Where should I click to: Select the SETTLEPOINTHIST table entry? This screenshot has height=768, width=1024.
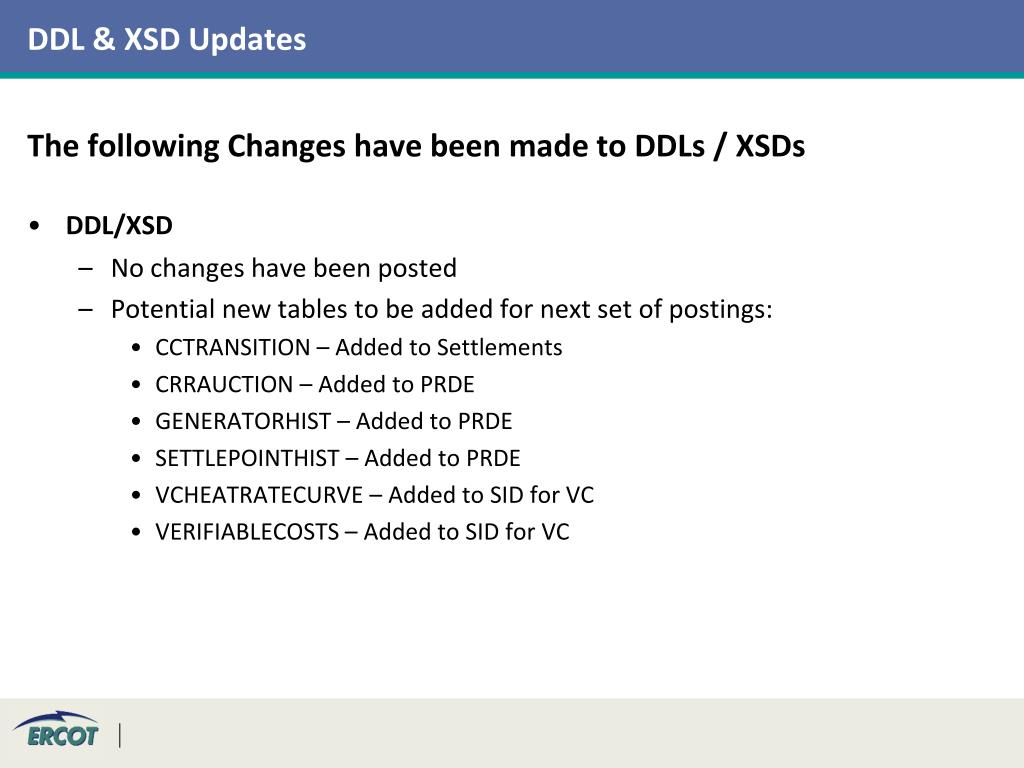click(338, 458)
